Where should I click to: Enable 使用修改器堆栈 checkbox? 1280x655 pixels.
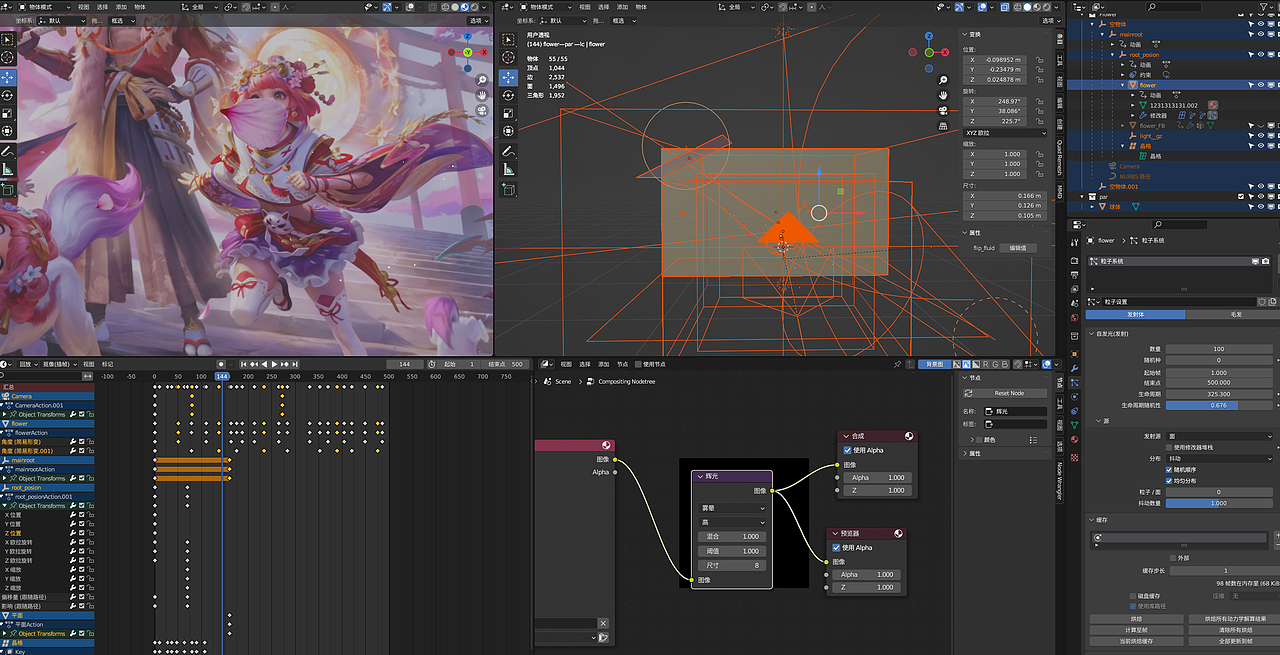(x=1169, y=447)
